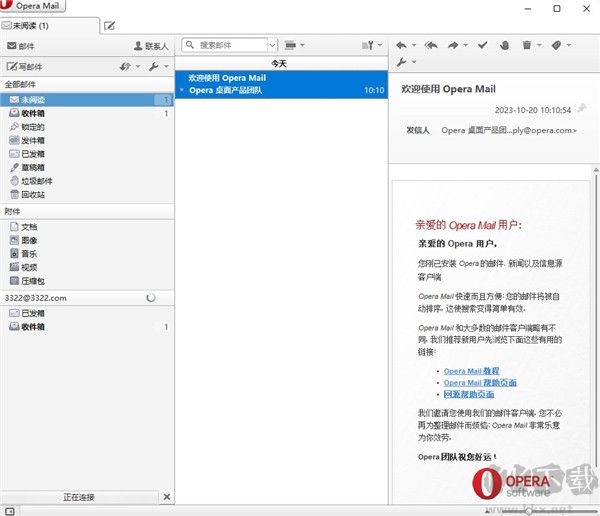Expand the label tag dropdown arrow

[569, 45]
